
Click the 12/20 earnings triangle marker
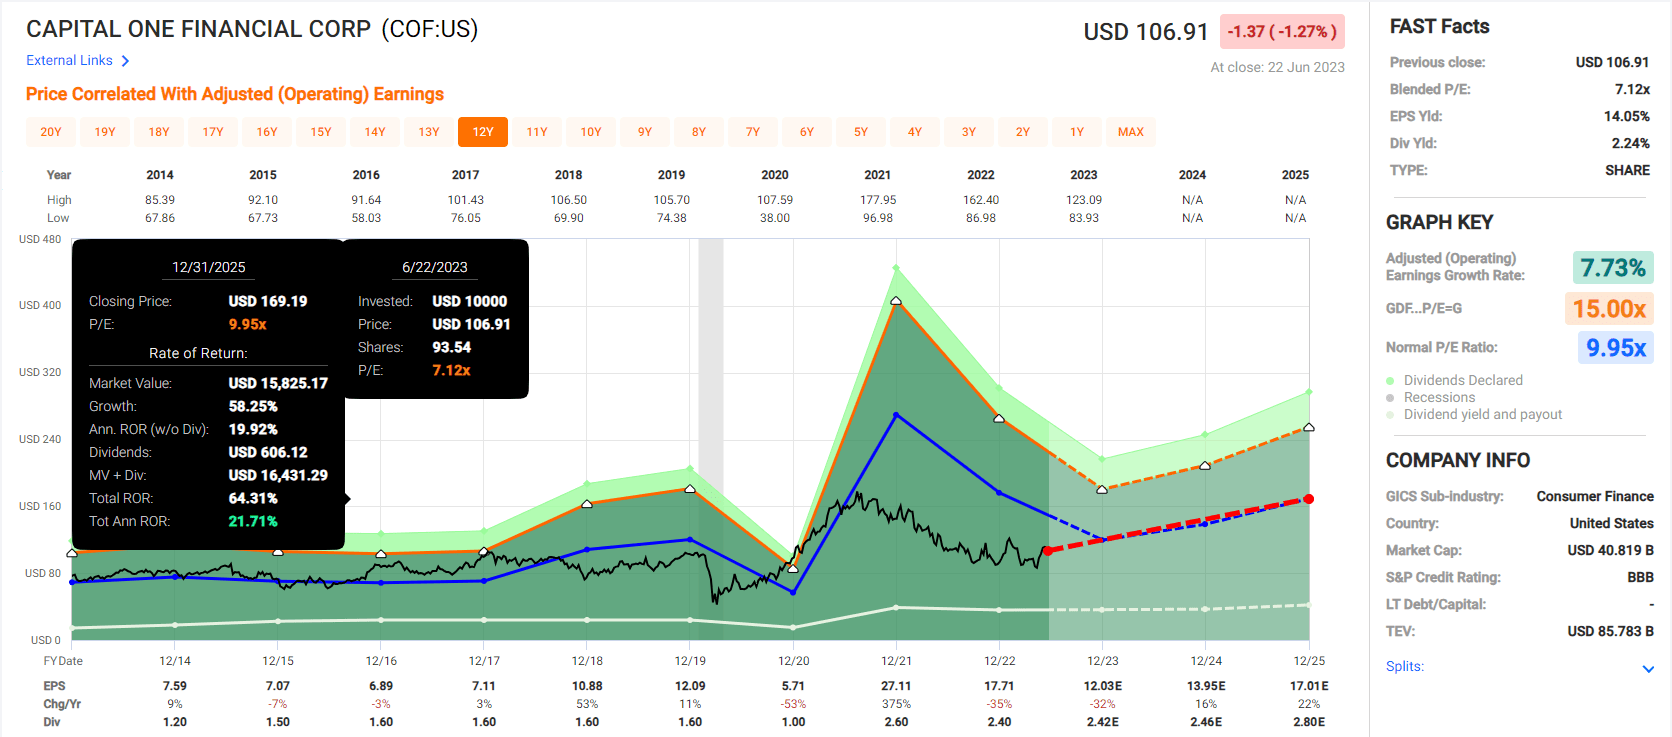pos(793,568)
